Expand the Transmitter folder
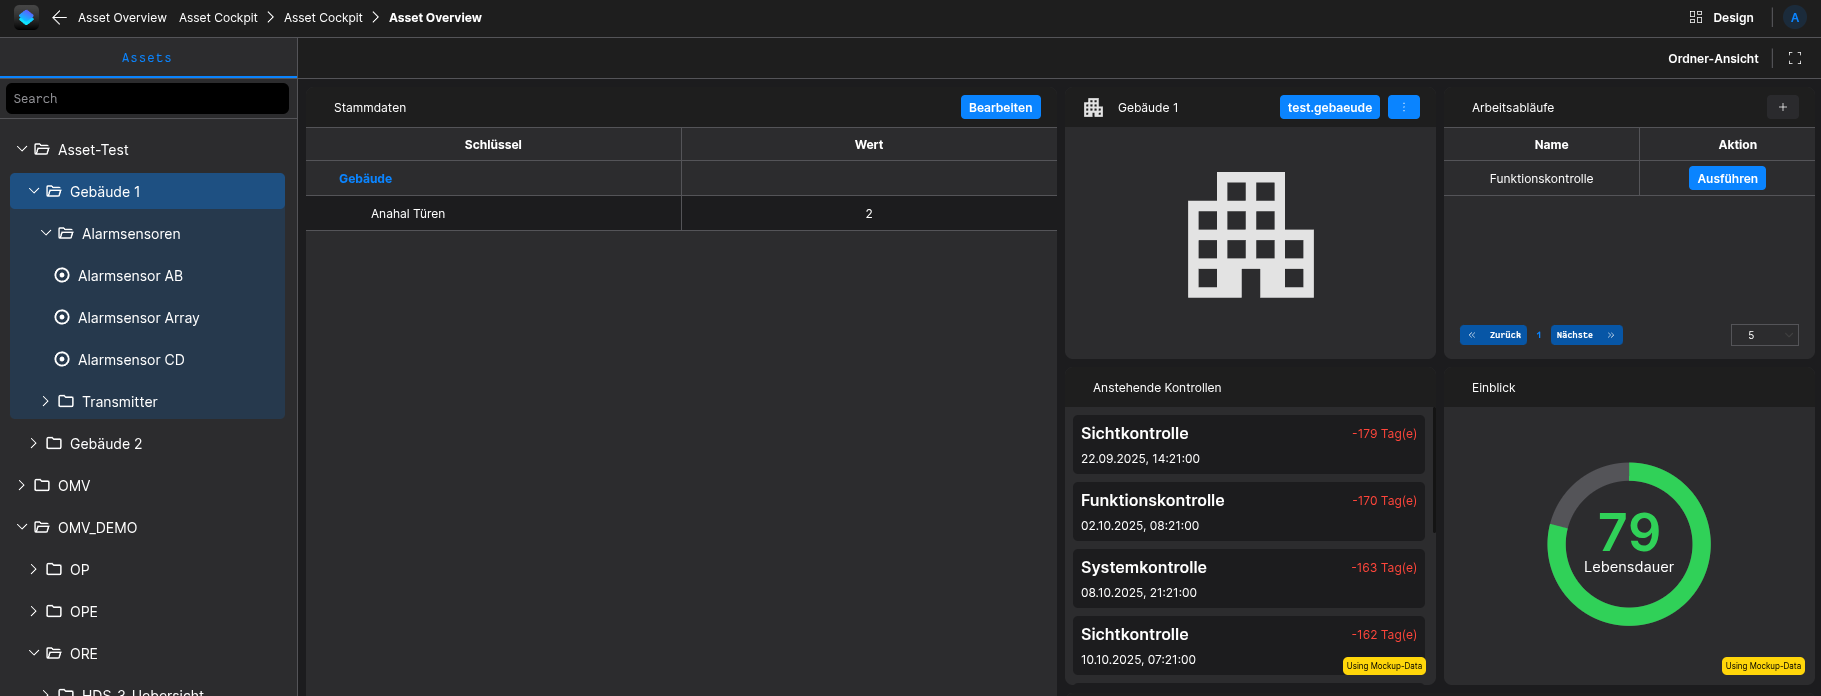The image size is (1821, 696). pos(45,401)
